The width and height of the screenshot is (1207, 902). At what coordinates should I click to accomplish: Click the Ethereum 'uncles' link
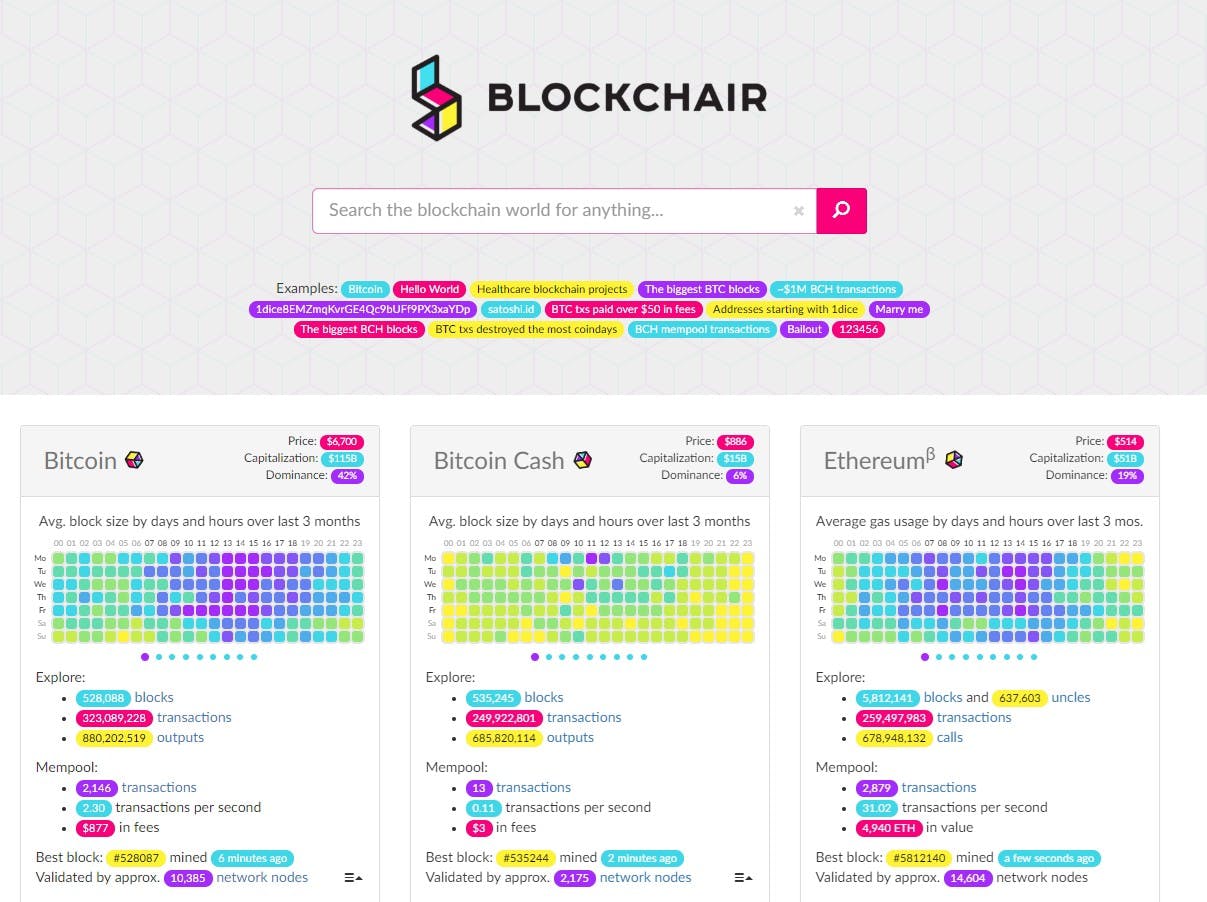tap(1071, 697)
